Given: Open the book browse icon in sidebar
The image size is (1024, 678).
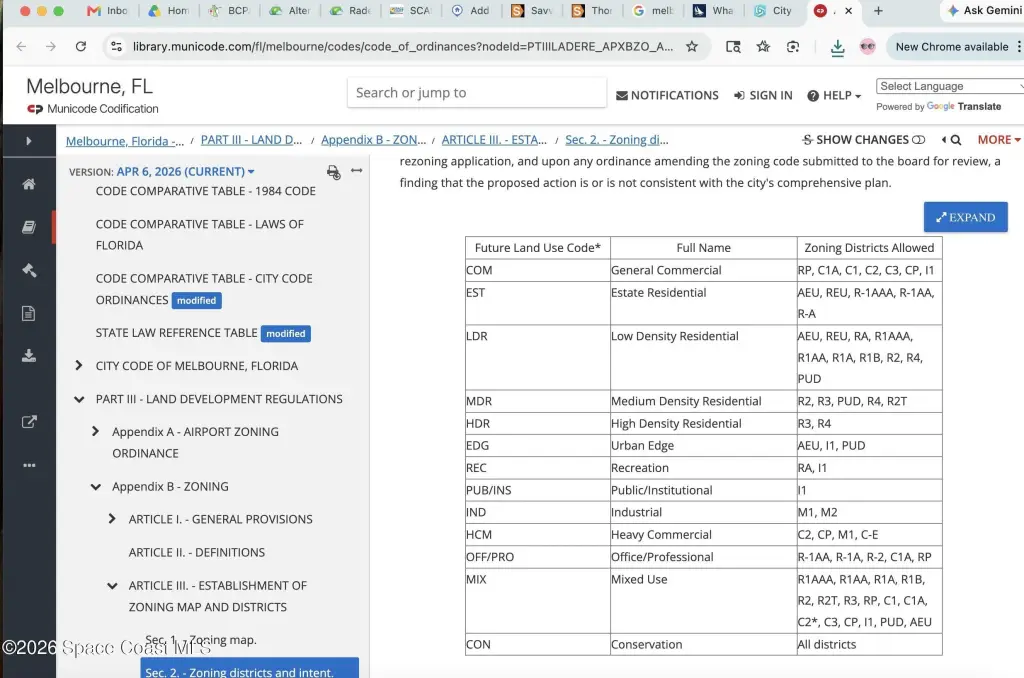Looking at the screenshot, I should pyautogui.click(x=29, y=227).
